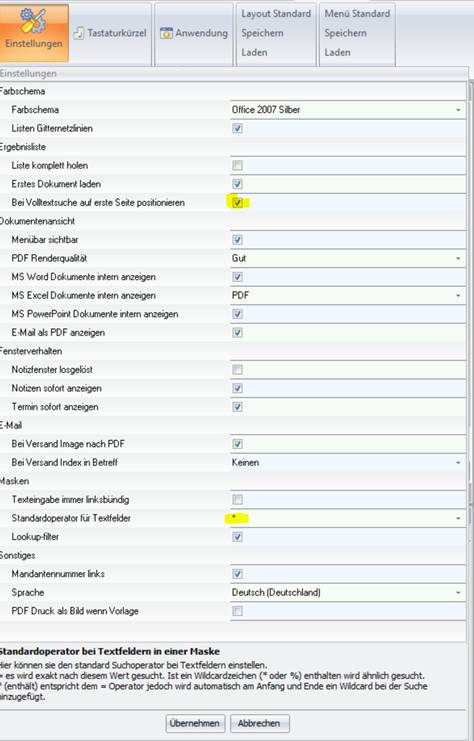Enable the Liste komplett holen checkbox
Viewport: 474px width, 741px height.
click(237, 165)
